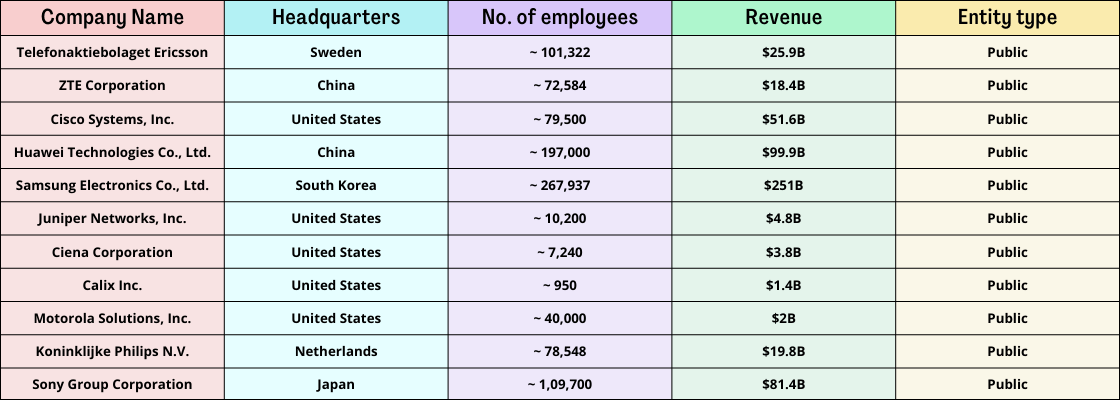Click the Company Name column header
Image resolution: width=1120 pixels, height=400 pixels.
tap(112, 18)
